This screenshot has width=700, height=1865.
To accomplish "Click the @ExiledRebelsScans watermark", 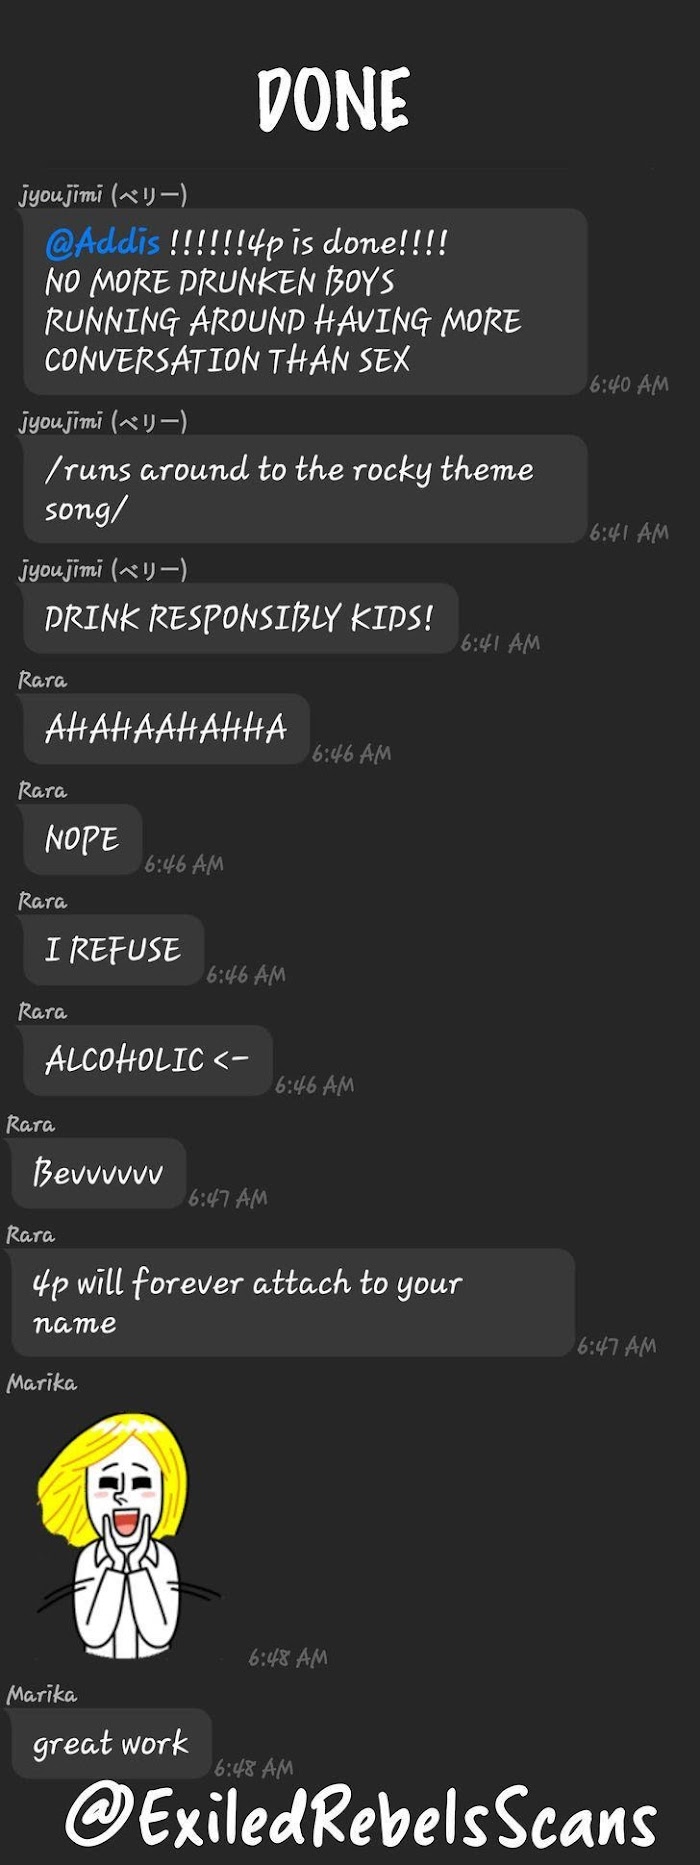I will pos(362,1817).
